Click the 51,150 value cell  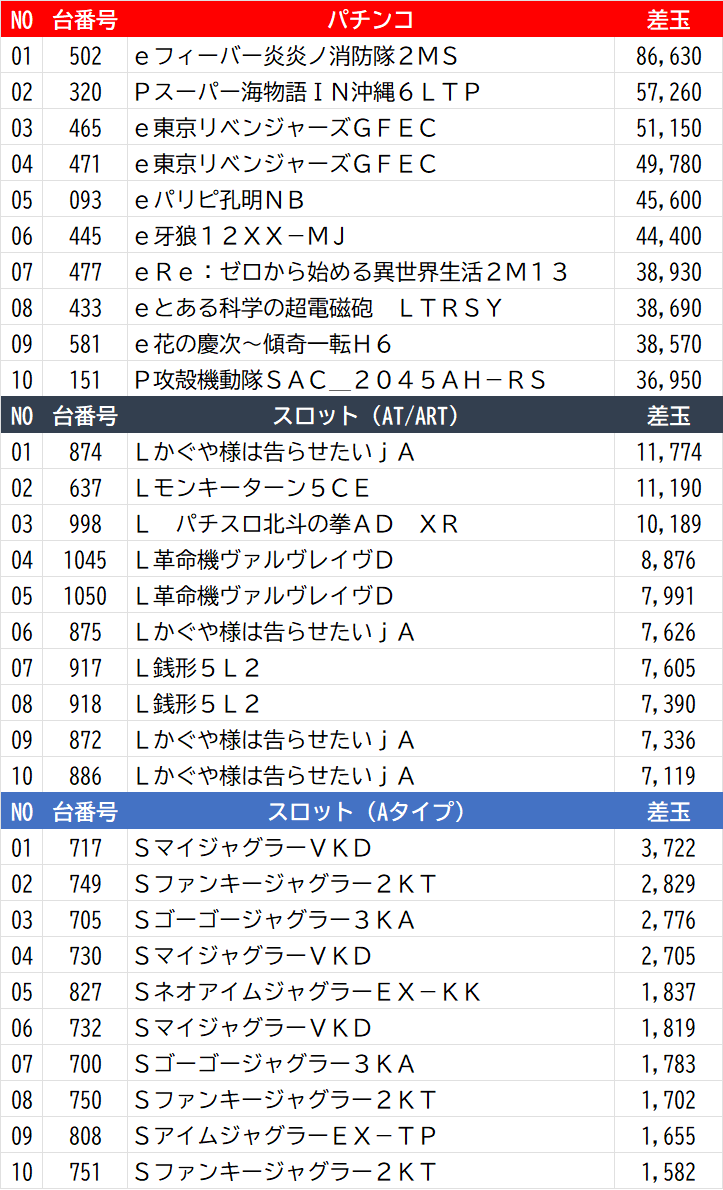(x=668, y=128)
